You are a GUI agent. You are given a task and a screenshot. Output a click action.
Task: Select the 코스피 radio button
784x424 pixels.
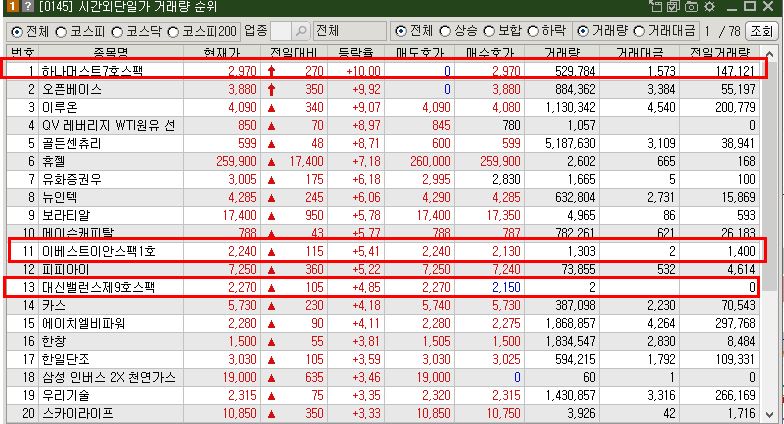point(61,32)
